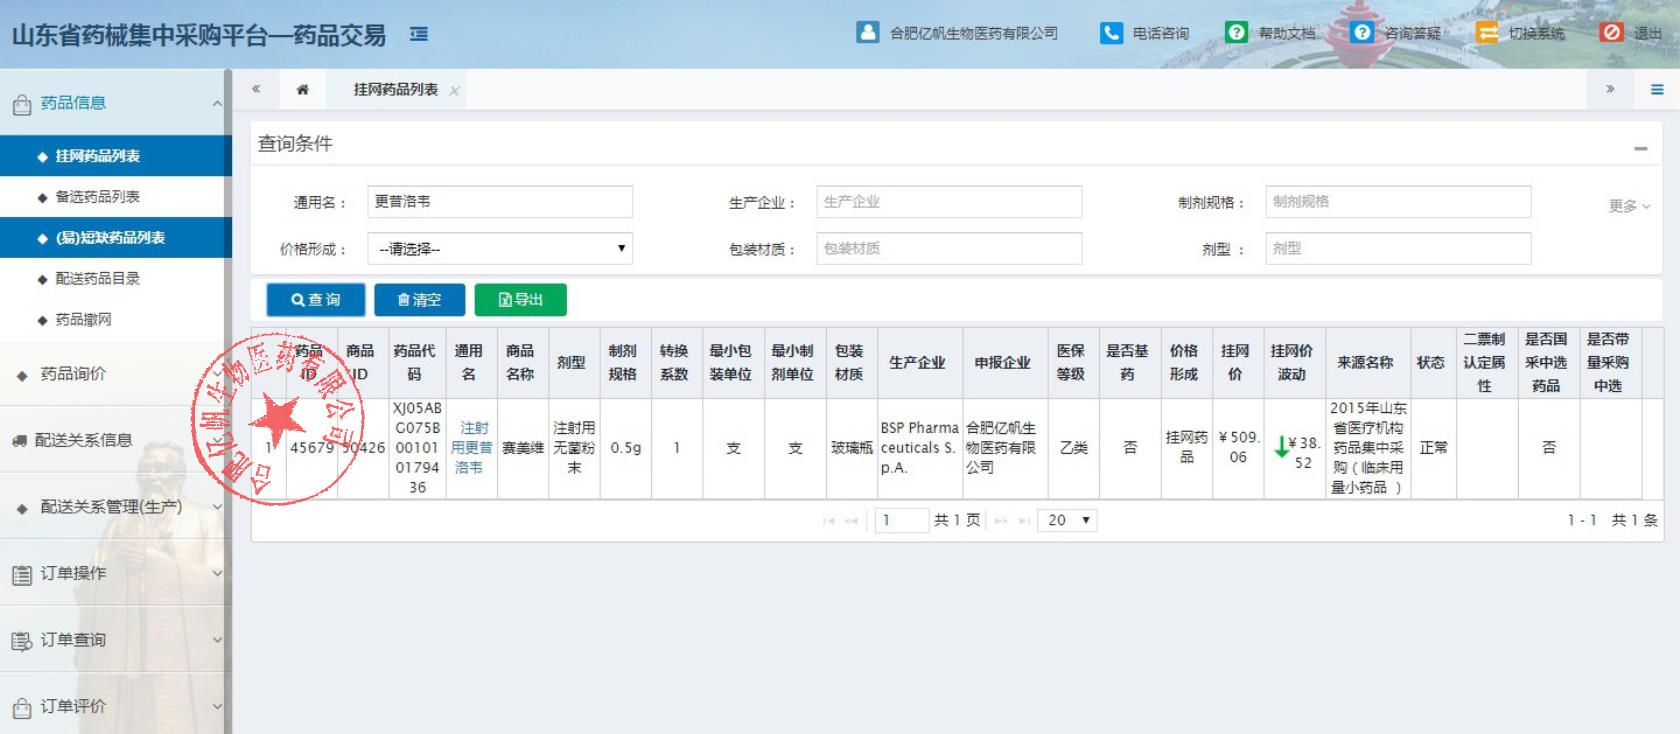
Task: Click the 通用名 input field
Action: [500, 201]
